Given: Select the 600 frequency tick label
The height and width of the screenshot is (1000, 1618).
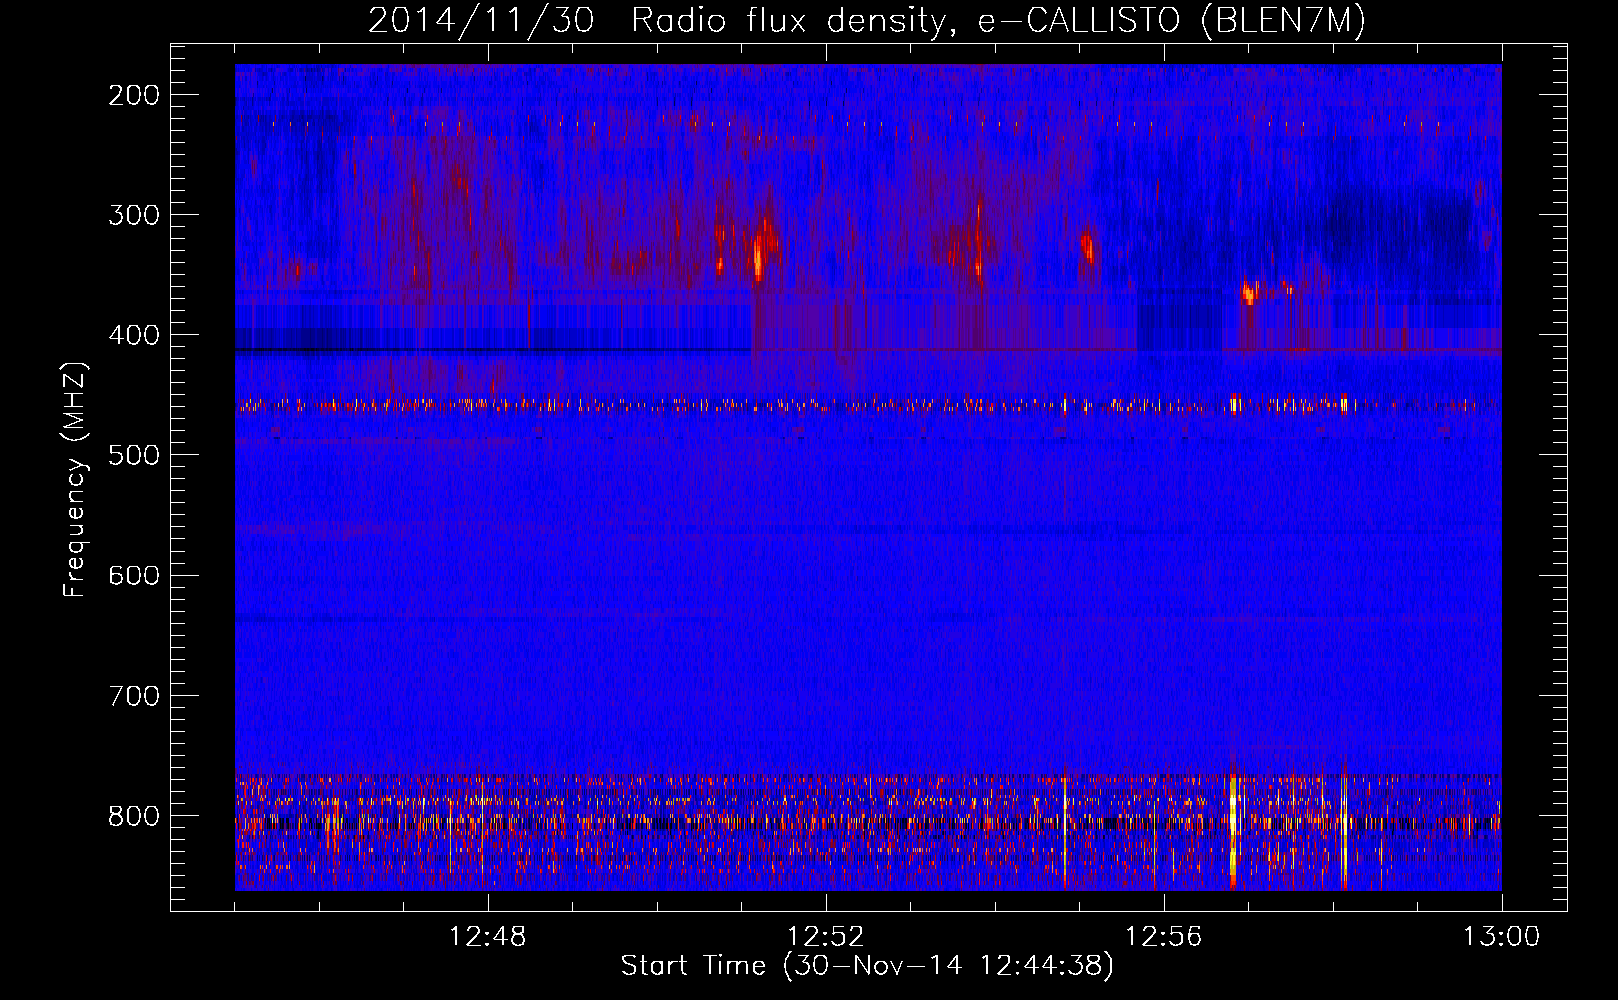Looking at the screenshot, I should [x=134, y=575].
